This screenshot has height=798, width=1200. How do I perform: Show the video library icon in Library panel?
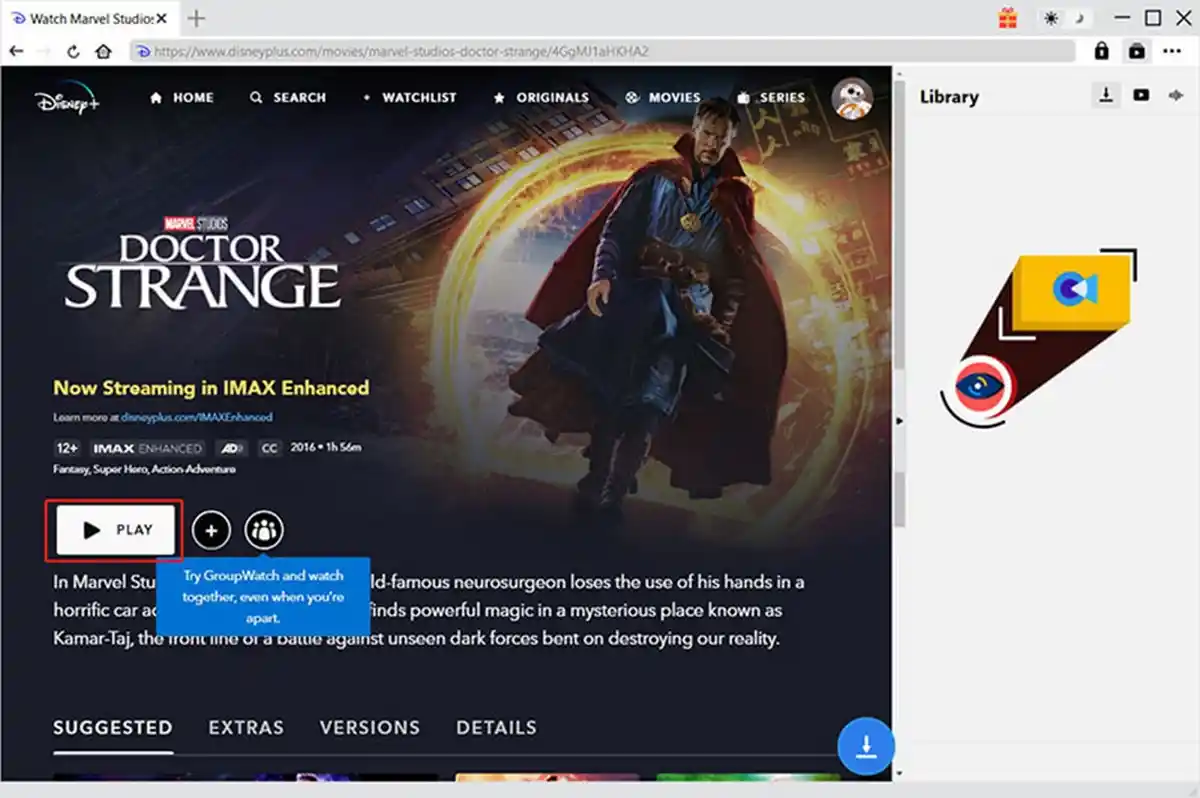tap(1141, 95)
